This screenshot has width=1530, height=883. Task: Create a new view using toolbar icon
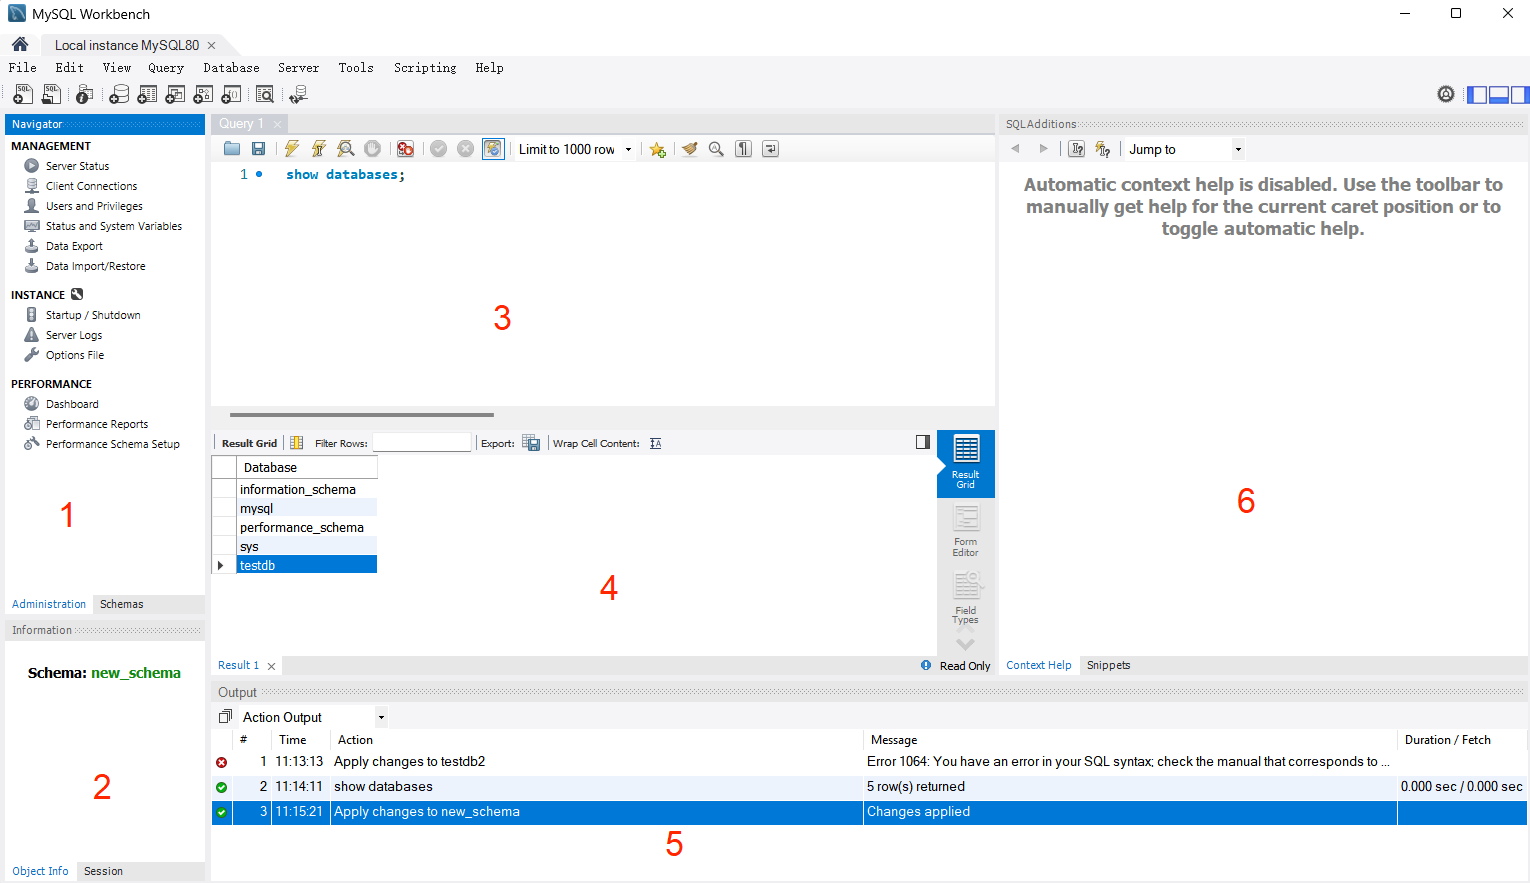coord(175,94)
